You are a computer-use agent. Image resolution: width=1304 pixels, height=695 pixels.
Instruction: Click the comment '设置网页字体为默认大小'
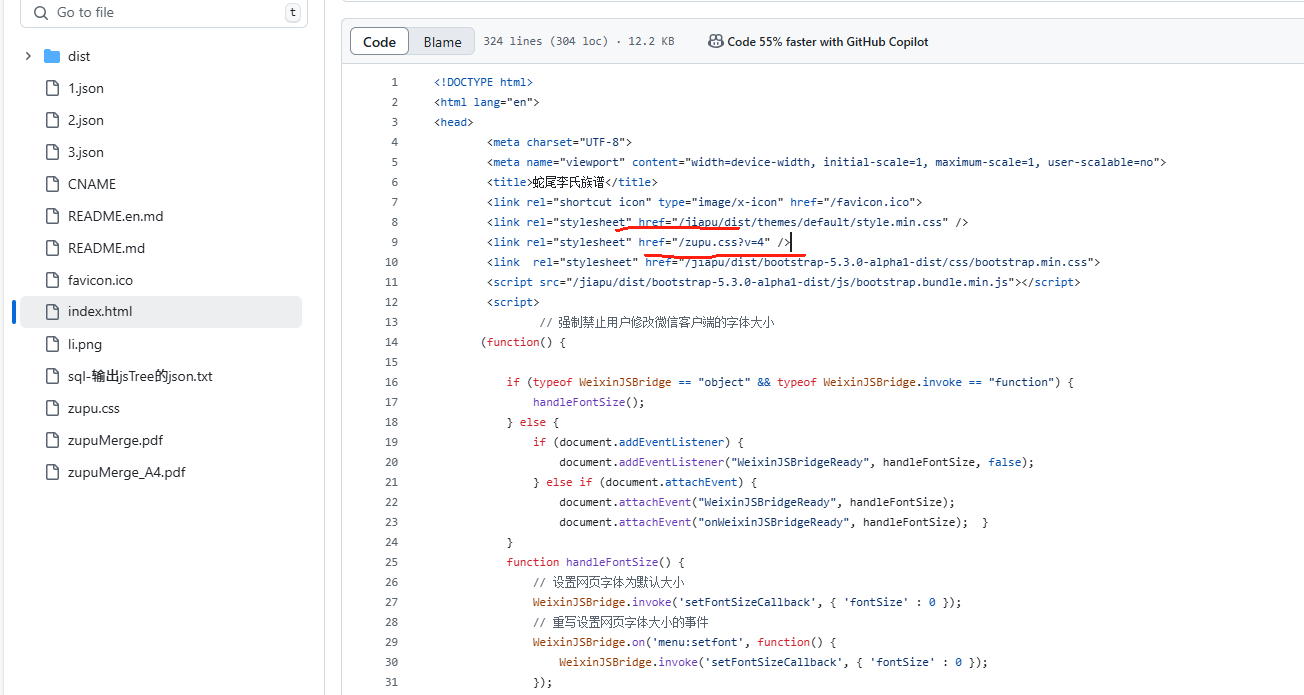coord(608,582)
